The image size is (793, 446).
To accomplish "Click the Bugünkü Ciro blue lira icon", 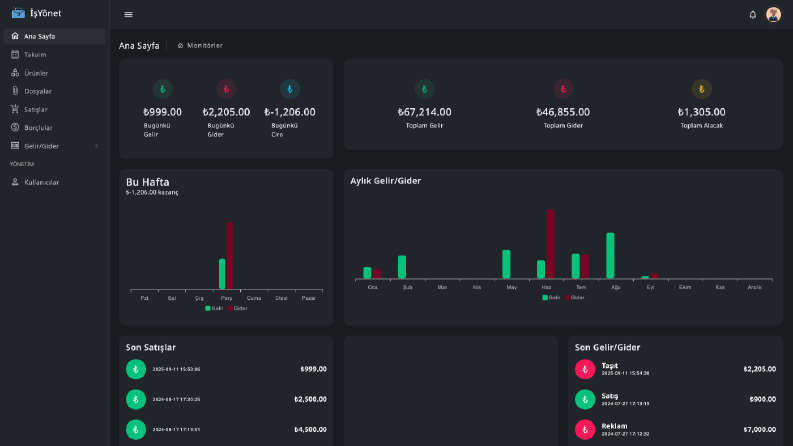I will point(290,89).
